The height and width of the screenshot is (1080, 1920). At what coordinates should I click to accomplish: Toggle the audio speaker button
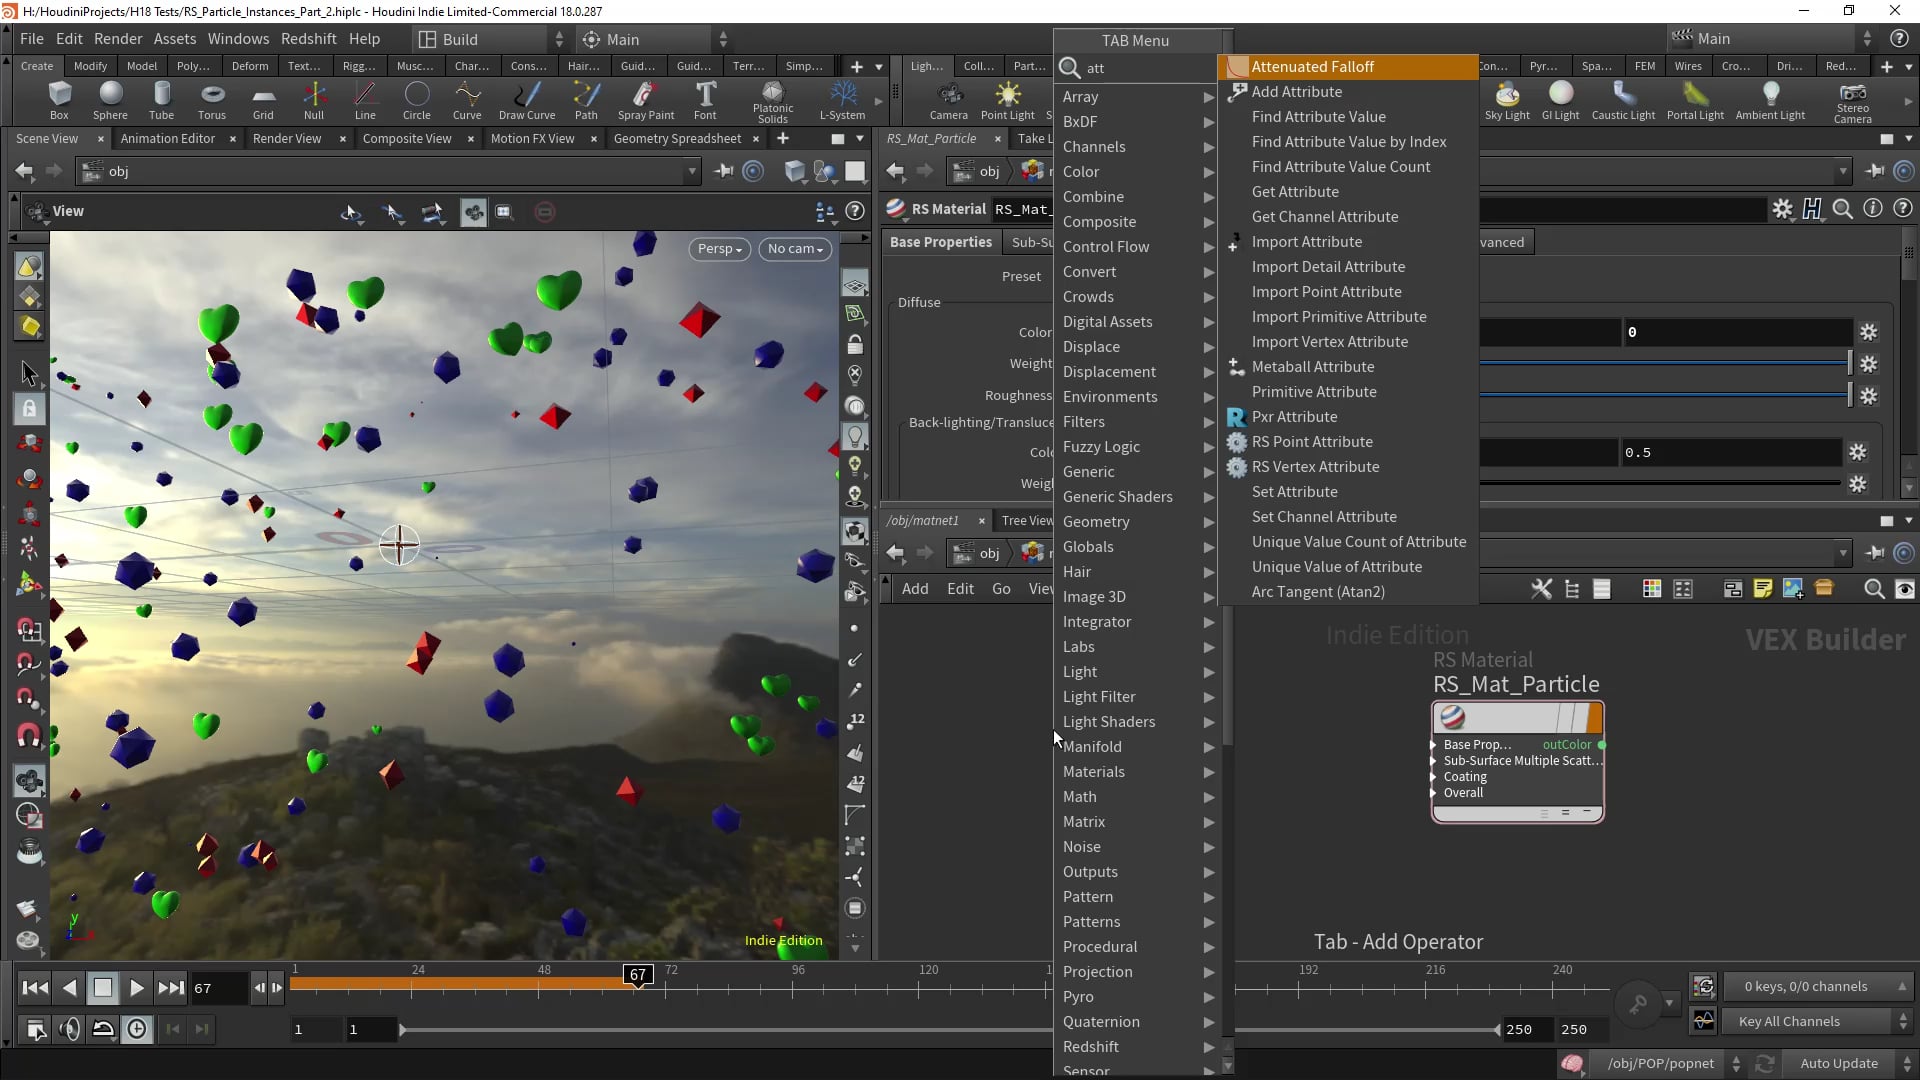click(69, 1029)
